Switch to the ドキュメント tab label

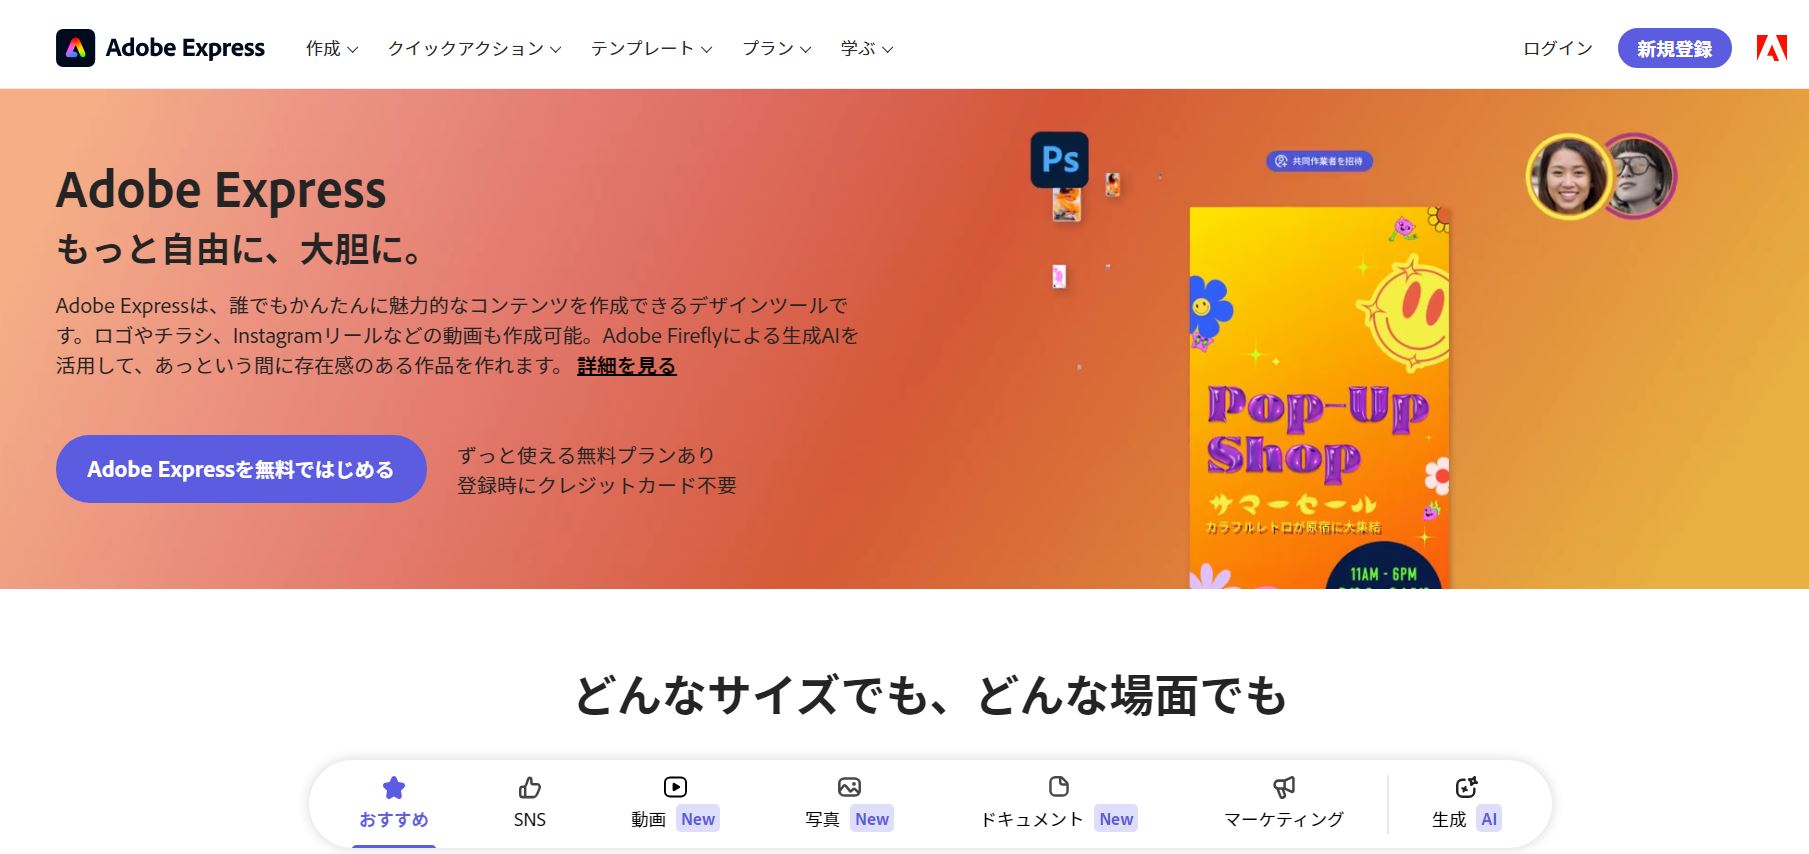click(x=1032, y=819)
